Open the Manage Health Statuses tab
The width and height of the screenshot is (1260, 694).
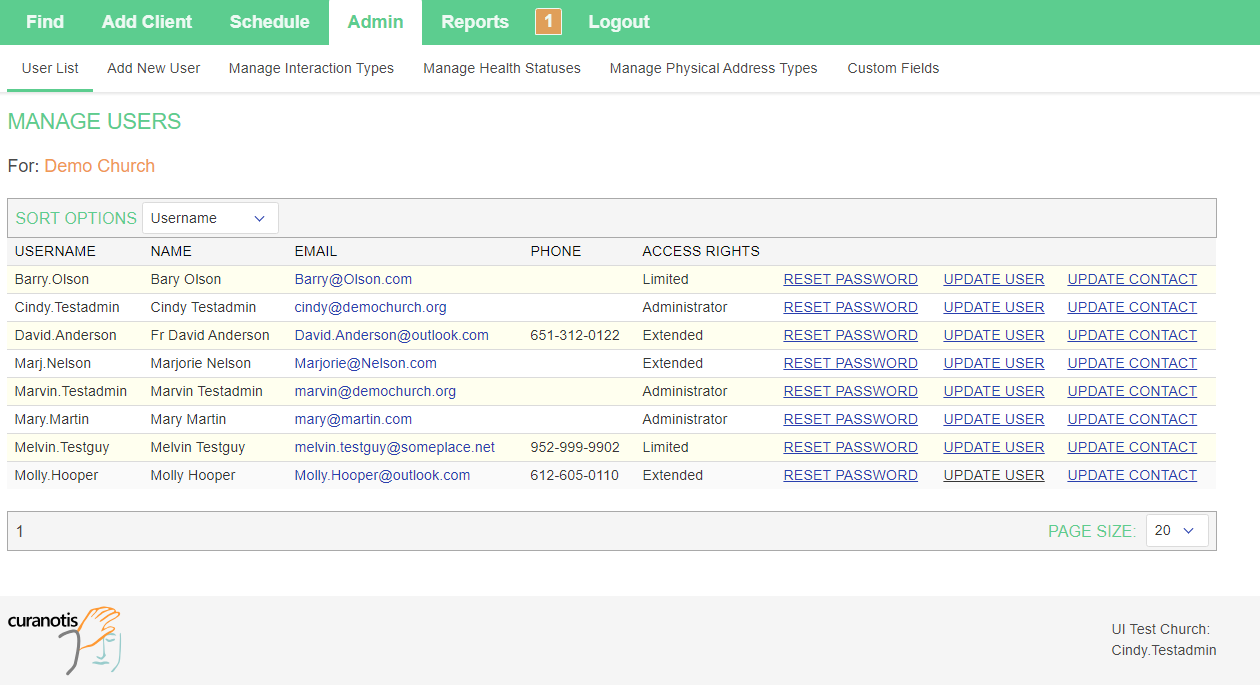tap(501, 68)
